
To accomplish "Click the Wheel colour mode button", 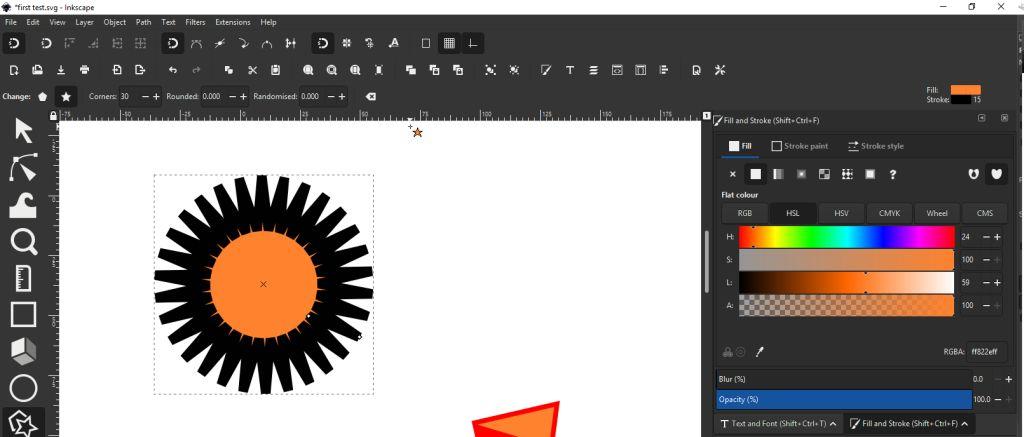I will click(937, 213).
